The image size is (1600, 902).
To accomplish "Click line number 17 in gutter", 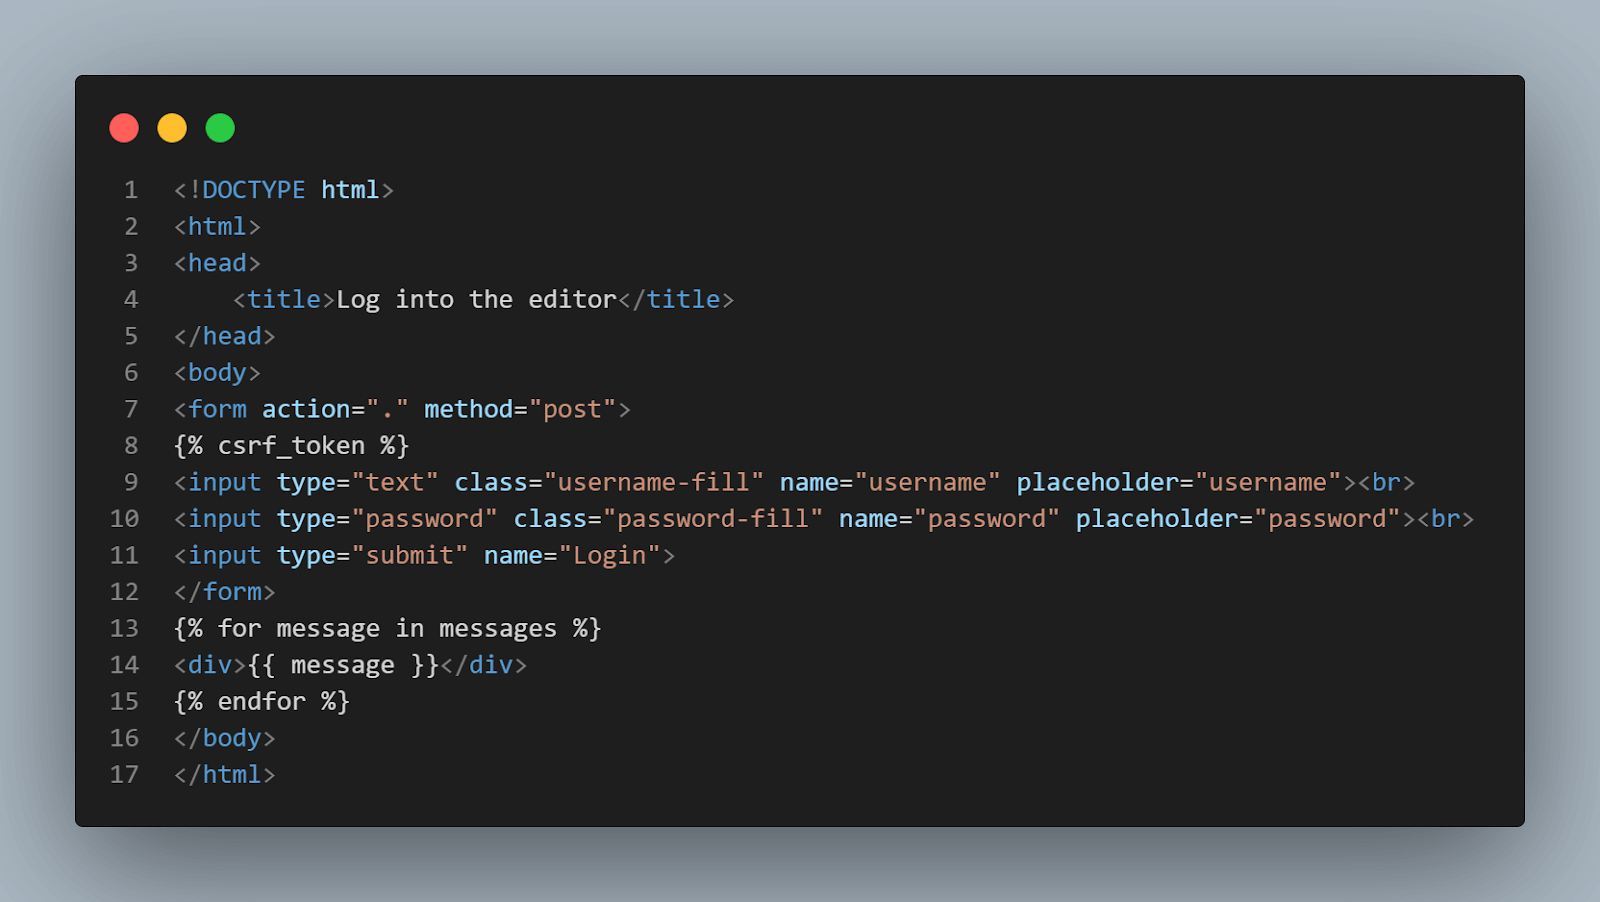I will 124,774.
